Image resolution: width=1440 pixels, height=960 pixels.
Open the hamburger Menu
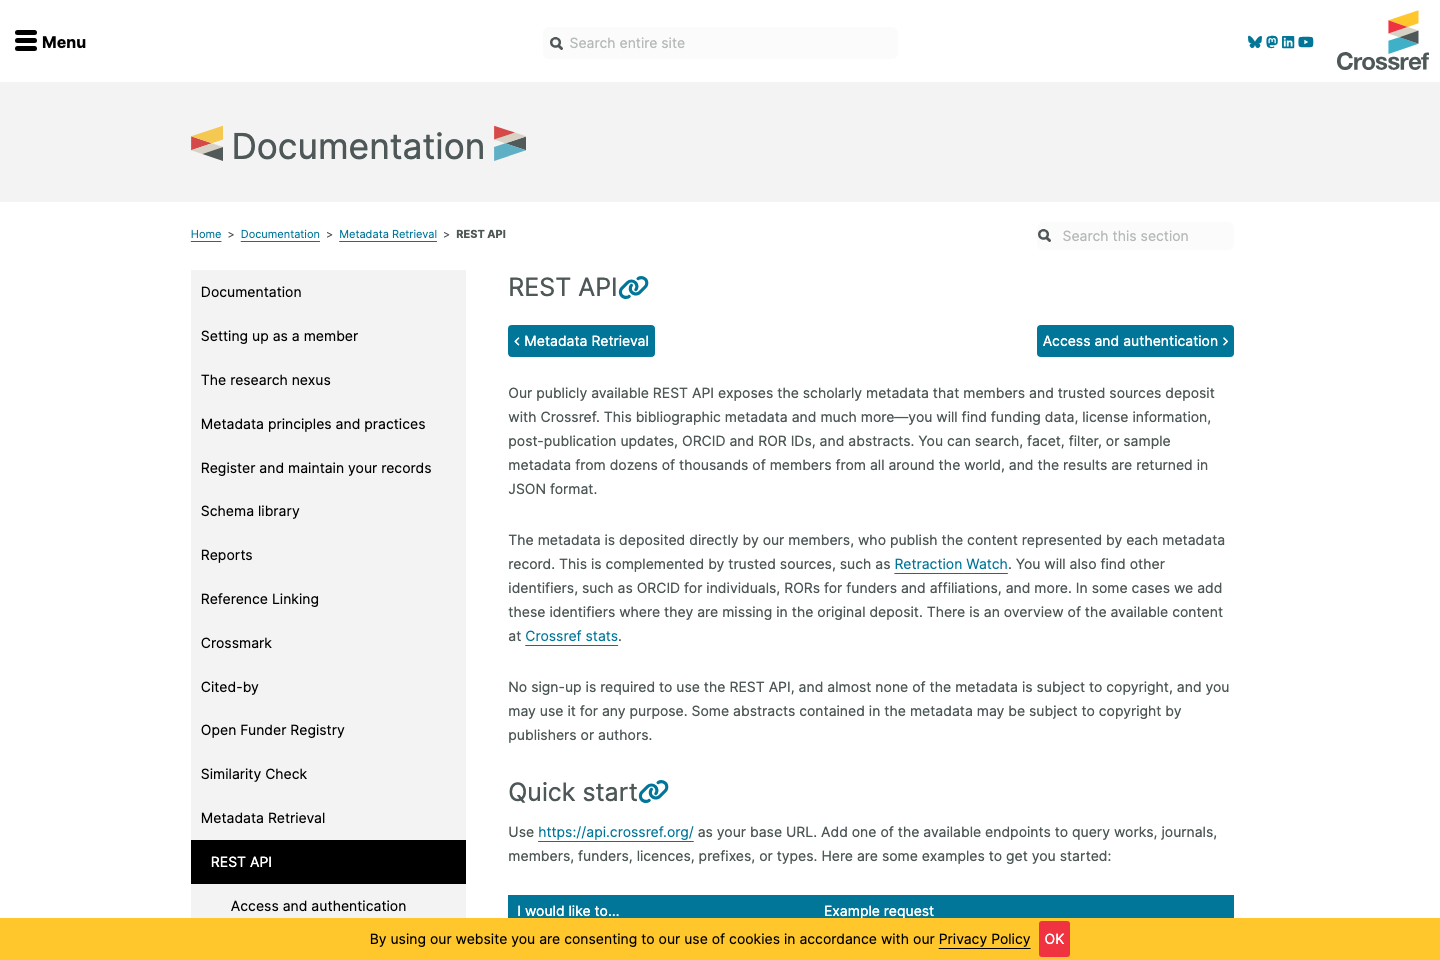49,41
